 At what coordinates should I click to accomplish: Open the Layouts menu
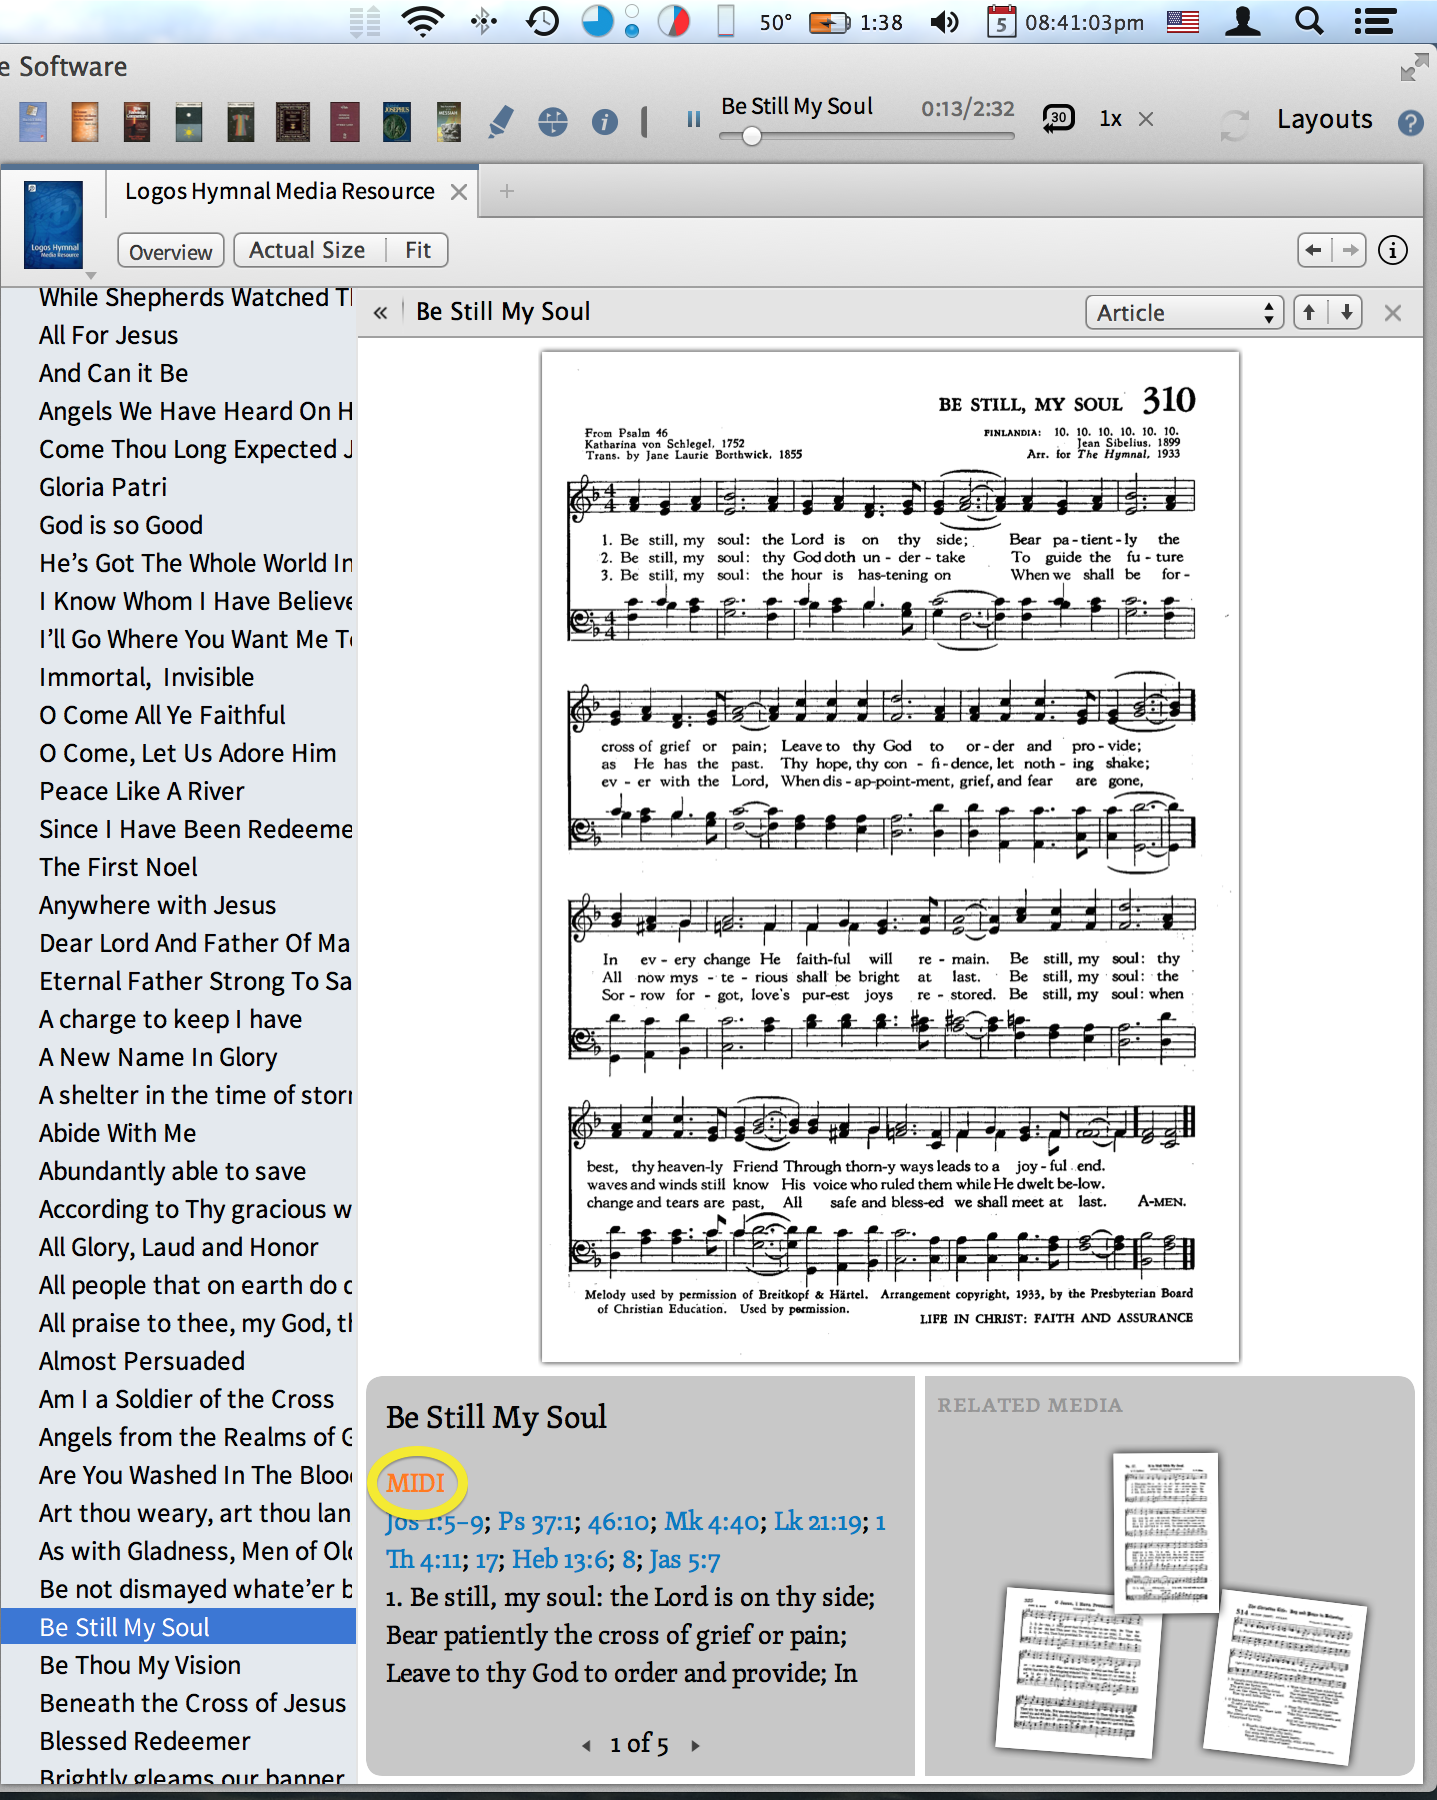[x=1324, y=119]
